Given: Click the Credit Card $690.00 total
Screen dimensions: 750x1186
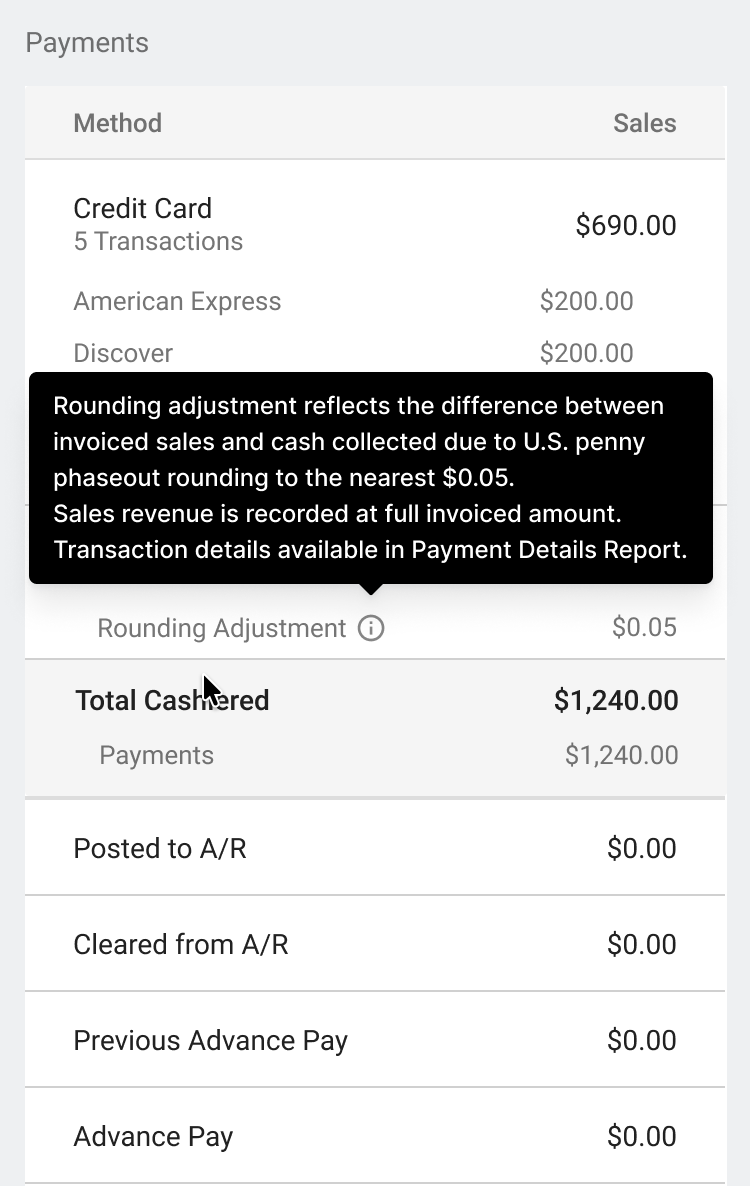Looking at the screenshot, I should click(625, 225).
